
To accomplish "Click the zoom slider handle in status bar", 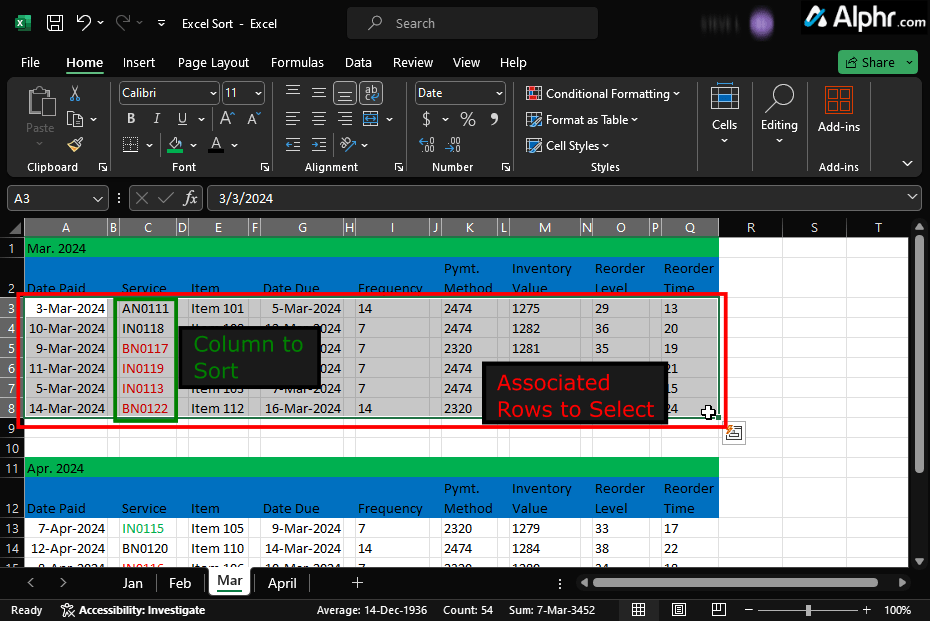I will click(x=808, y=610).
